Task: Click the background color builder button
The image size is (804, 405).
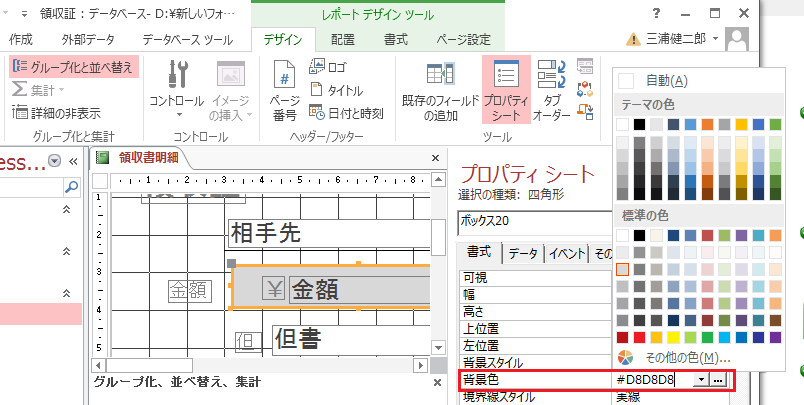Action: coord(719,380)
